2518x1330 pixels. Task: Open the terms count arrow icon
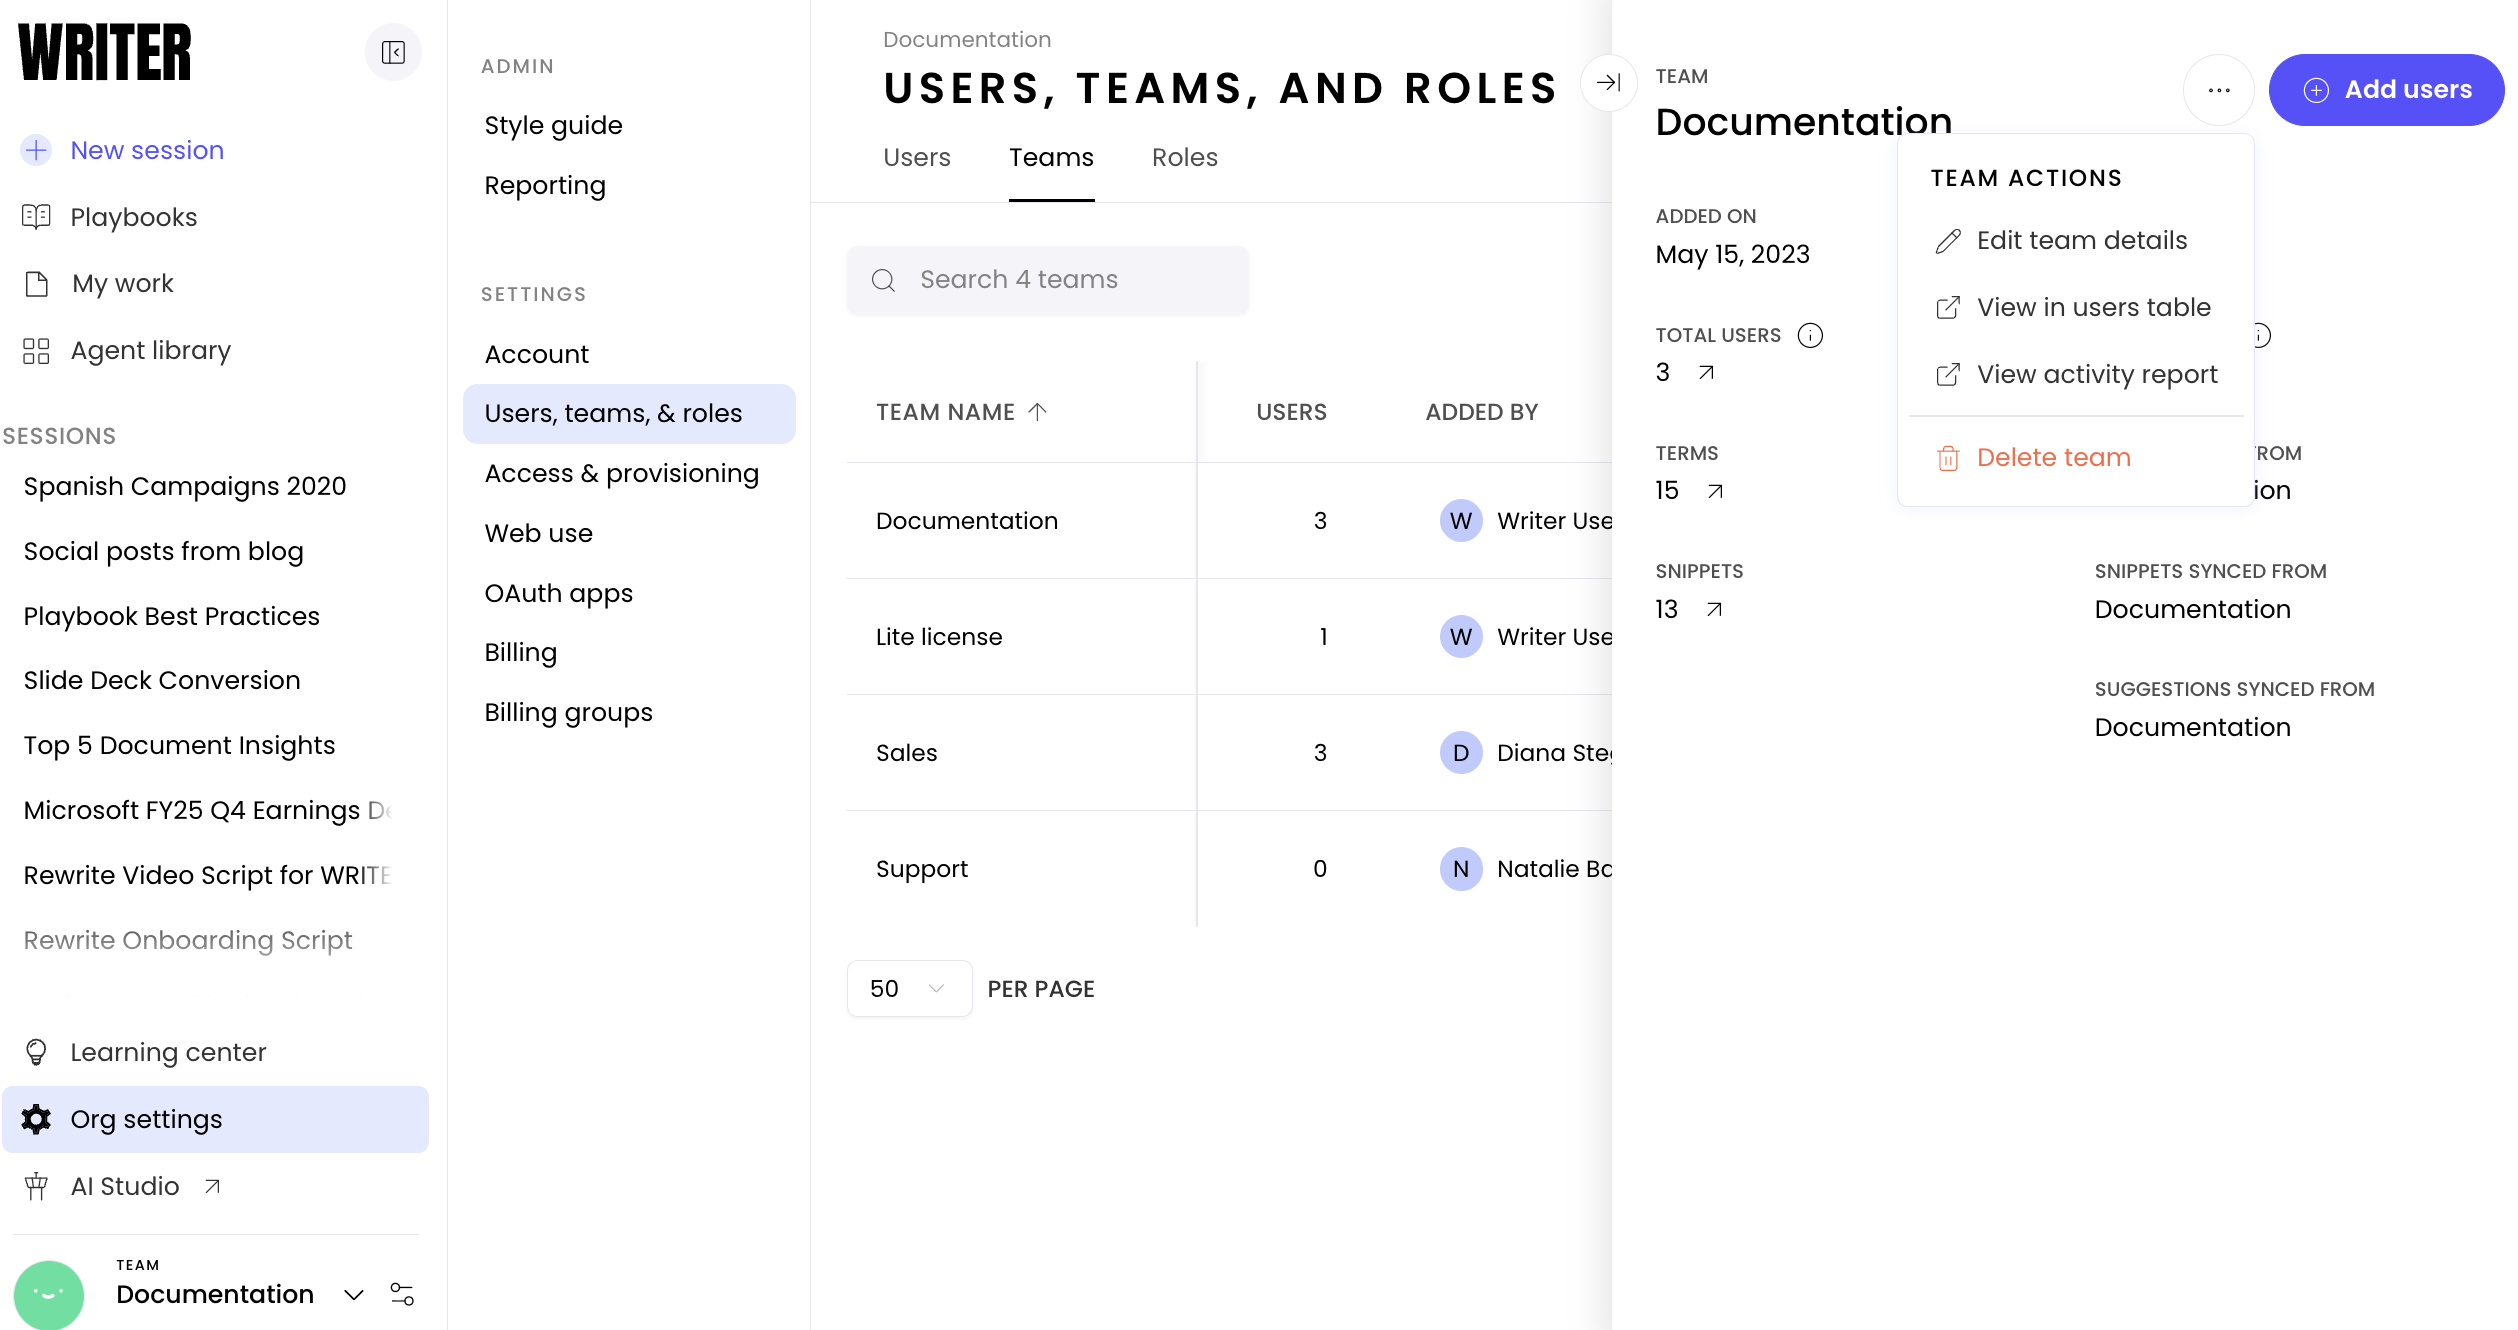click(x=1715, y=491)
